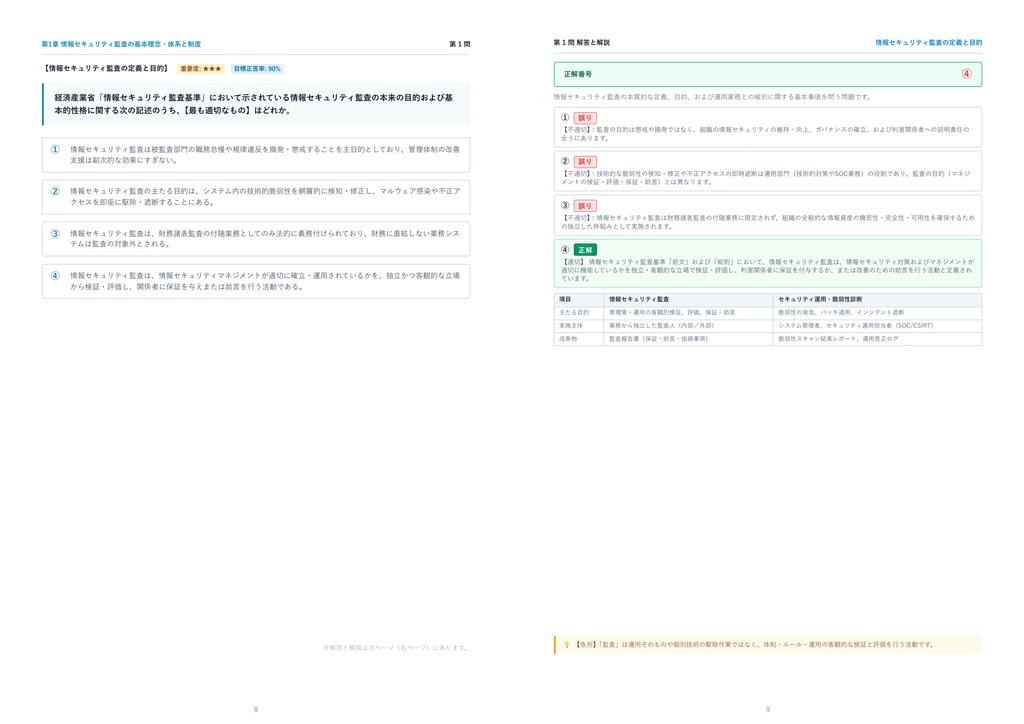Select choice text about 独立かつ客観的な立場から検証・評価

(x=264, y=281)
